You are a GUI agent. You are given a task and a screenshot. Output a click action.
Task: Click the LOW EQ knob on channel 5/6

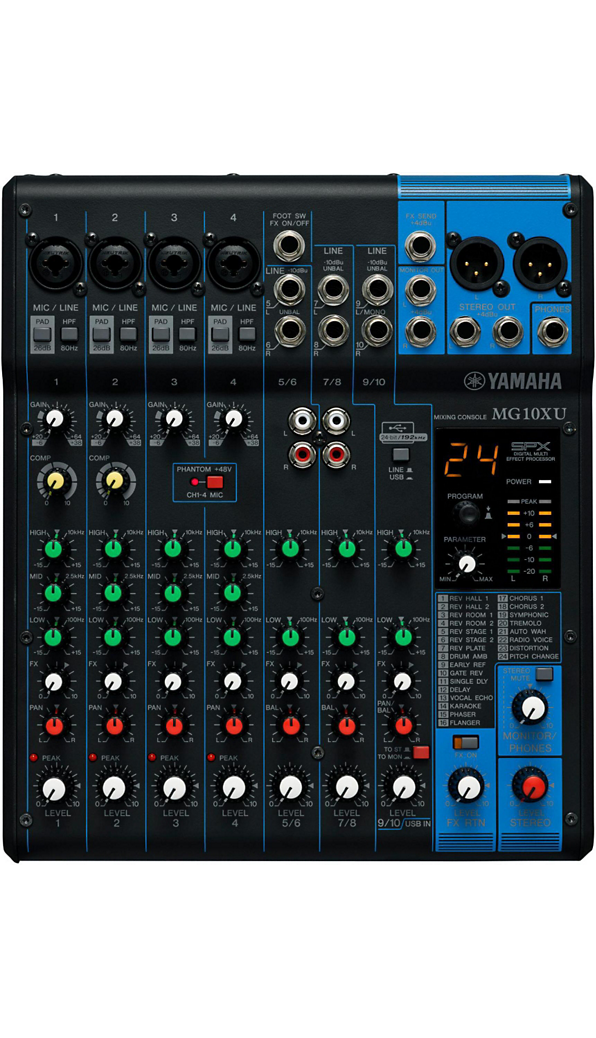click(289, 637)
